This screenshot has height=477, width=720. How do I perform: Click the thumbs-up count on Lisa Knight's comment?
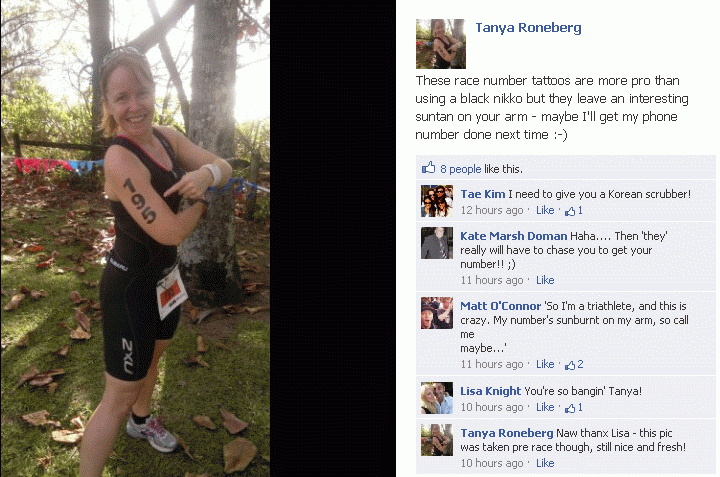click(574, 408)
